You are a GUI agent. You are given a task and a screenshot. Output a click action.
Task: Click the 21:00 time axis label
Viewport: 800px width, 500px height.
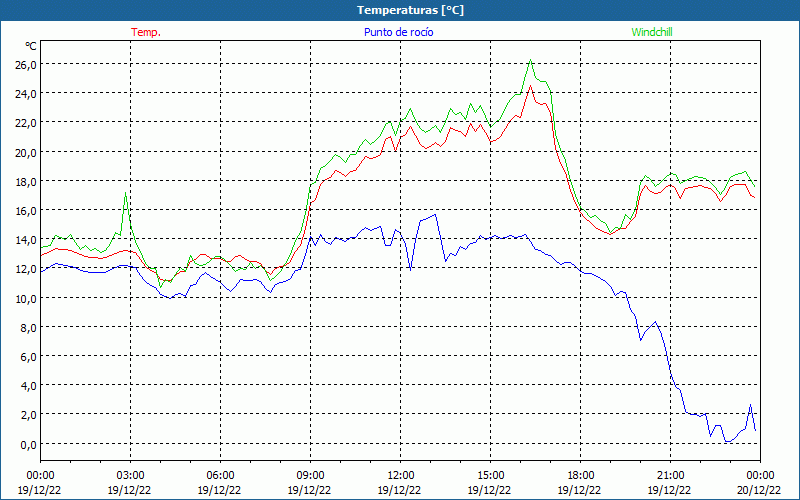(x=670, y=476)
